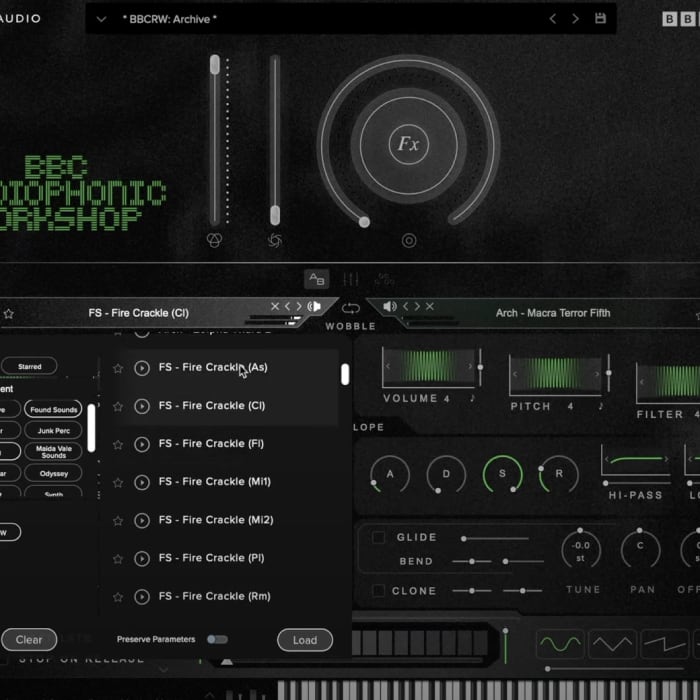Image resolution: width=700 pixels, height=700 pixels.
Task: Select FS - Fire Crackle (Rm) in list
Action: [214, 596]
